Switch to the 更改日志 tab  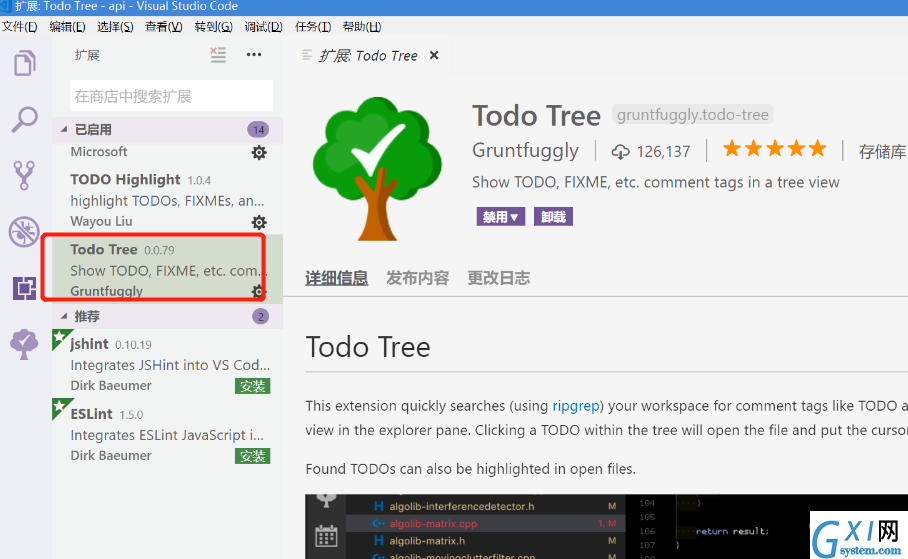(499, 278)
